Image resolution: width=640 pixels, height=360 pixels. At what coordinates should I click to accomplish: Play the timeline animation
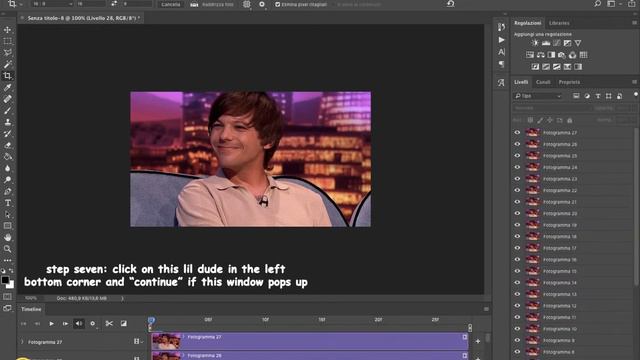click(x=51, y=324)
